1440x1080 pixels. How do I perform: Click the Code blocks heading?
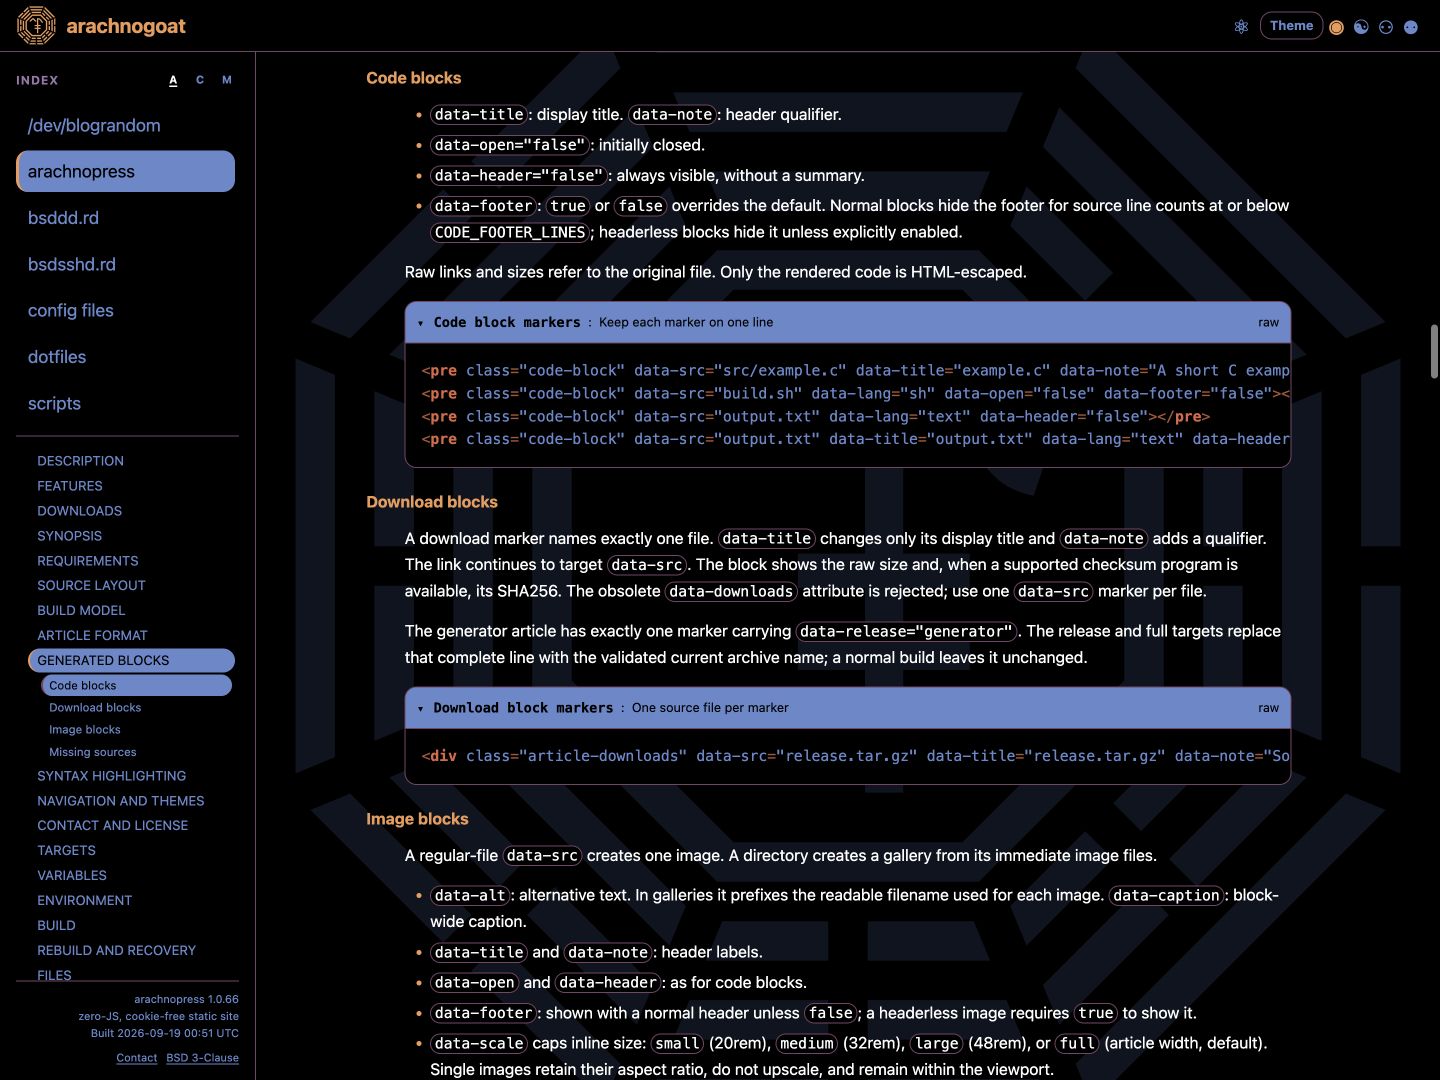[414, 78]
